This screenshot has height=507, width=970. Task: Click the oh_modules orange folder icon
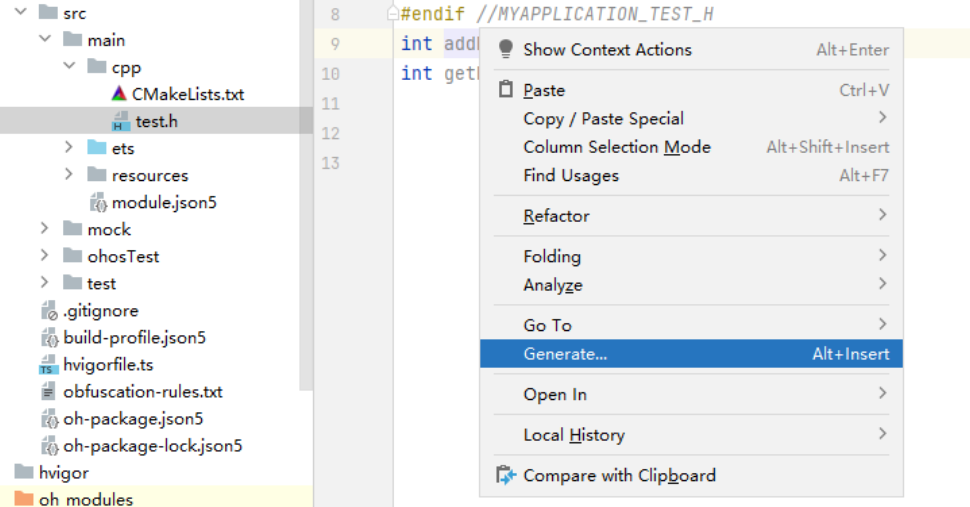click(24, 498)
